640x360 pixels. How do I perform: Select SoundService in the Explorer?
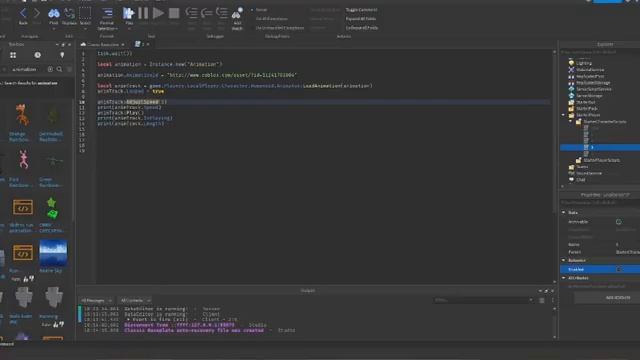tap(589, 173)
